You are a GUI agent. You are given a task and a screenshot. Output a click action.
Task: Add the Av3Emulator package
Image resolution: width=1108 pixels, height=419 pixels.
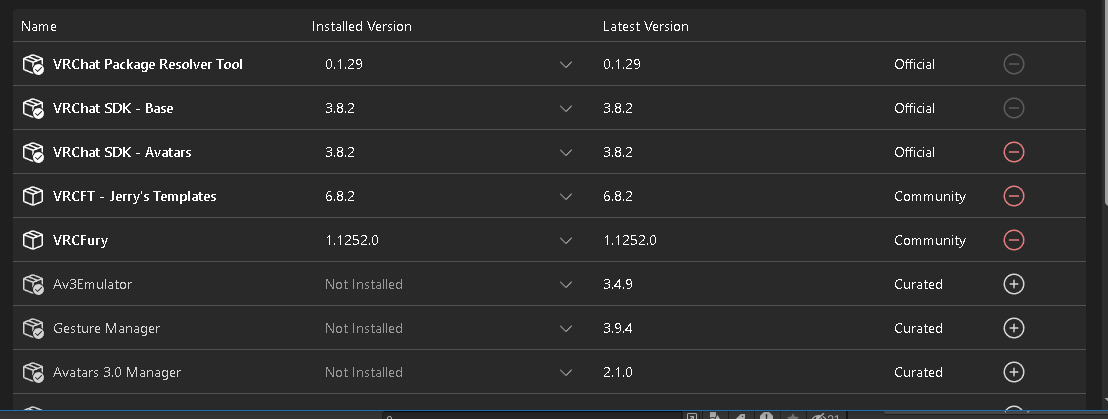tap(1013, 284)
